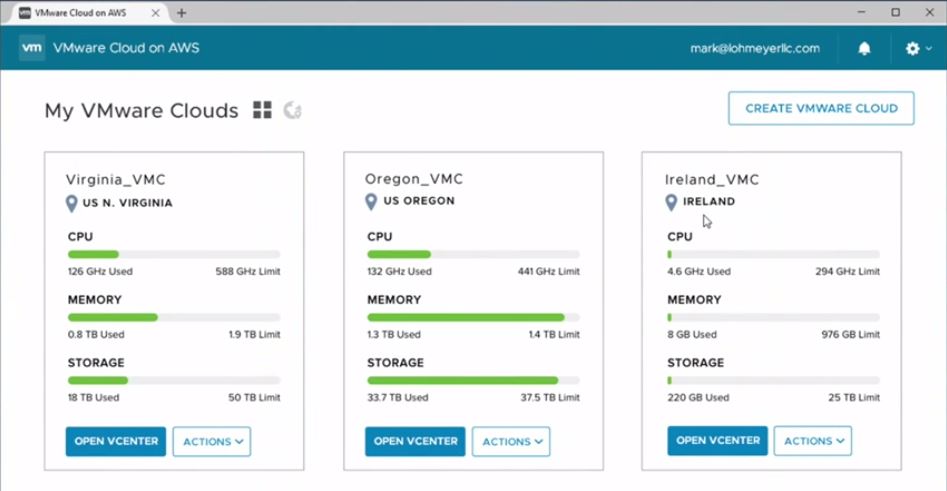Switch to grid view icon

(262, 110)
